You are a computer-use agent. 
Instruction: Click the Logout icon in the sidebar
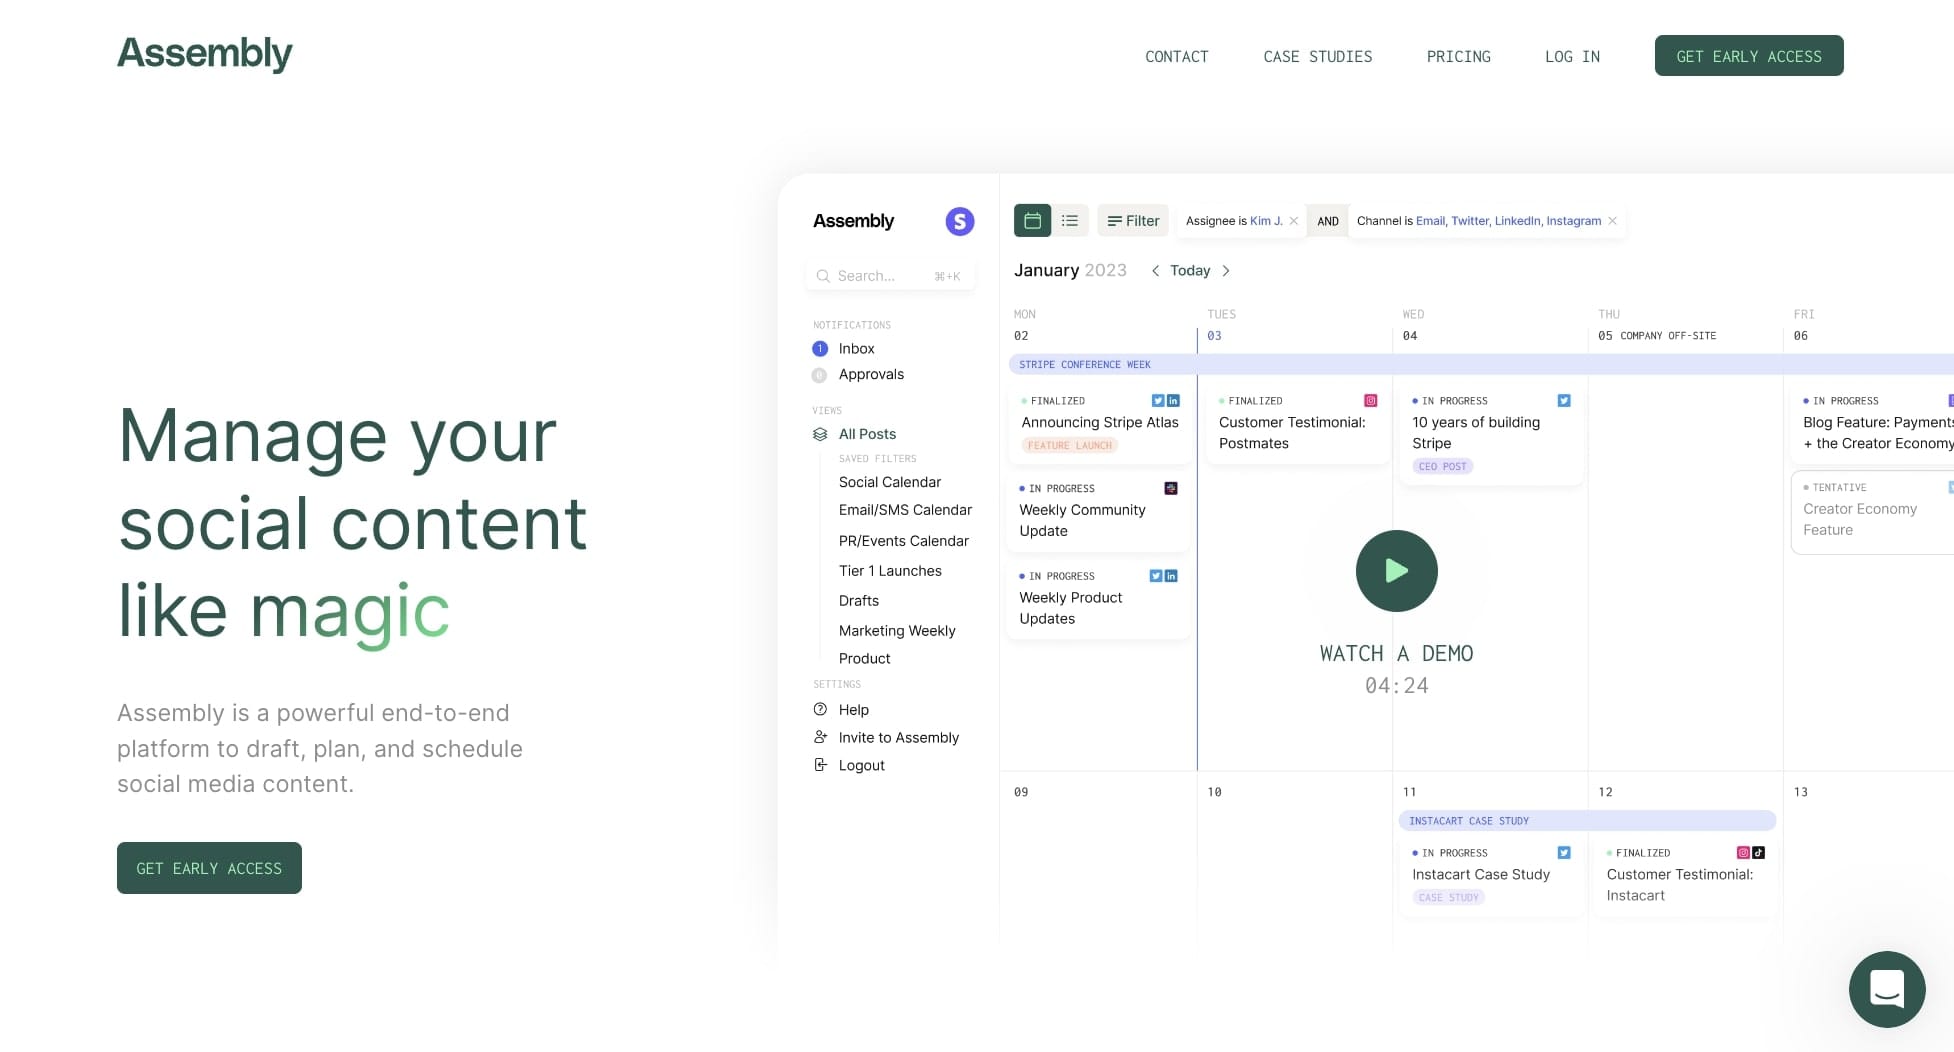click(x=821, y=765)
